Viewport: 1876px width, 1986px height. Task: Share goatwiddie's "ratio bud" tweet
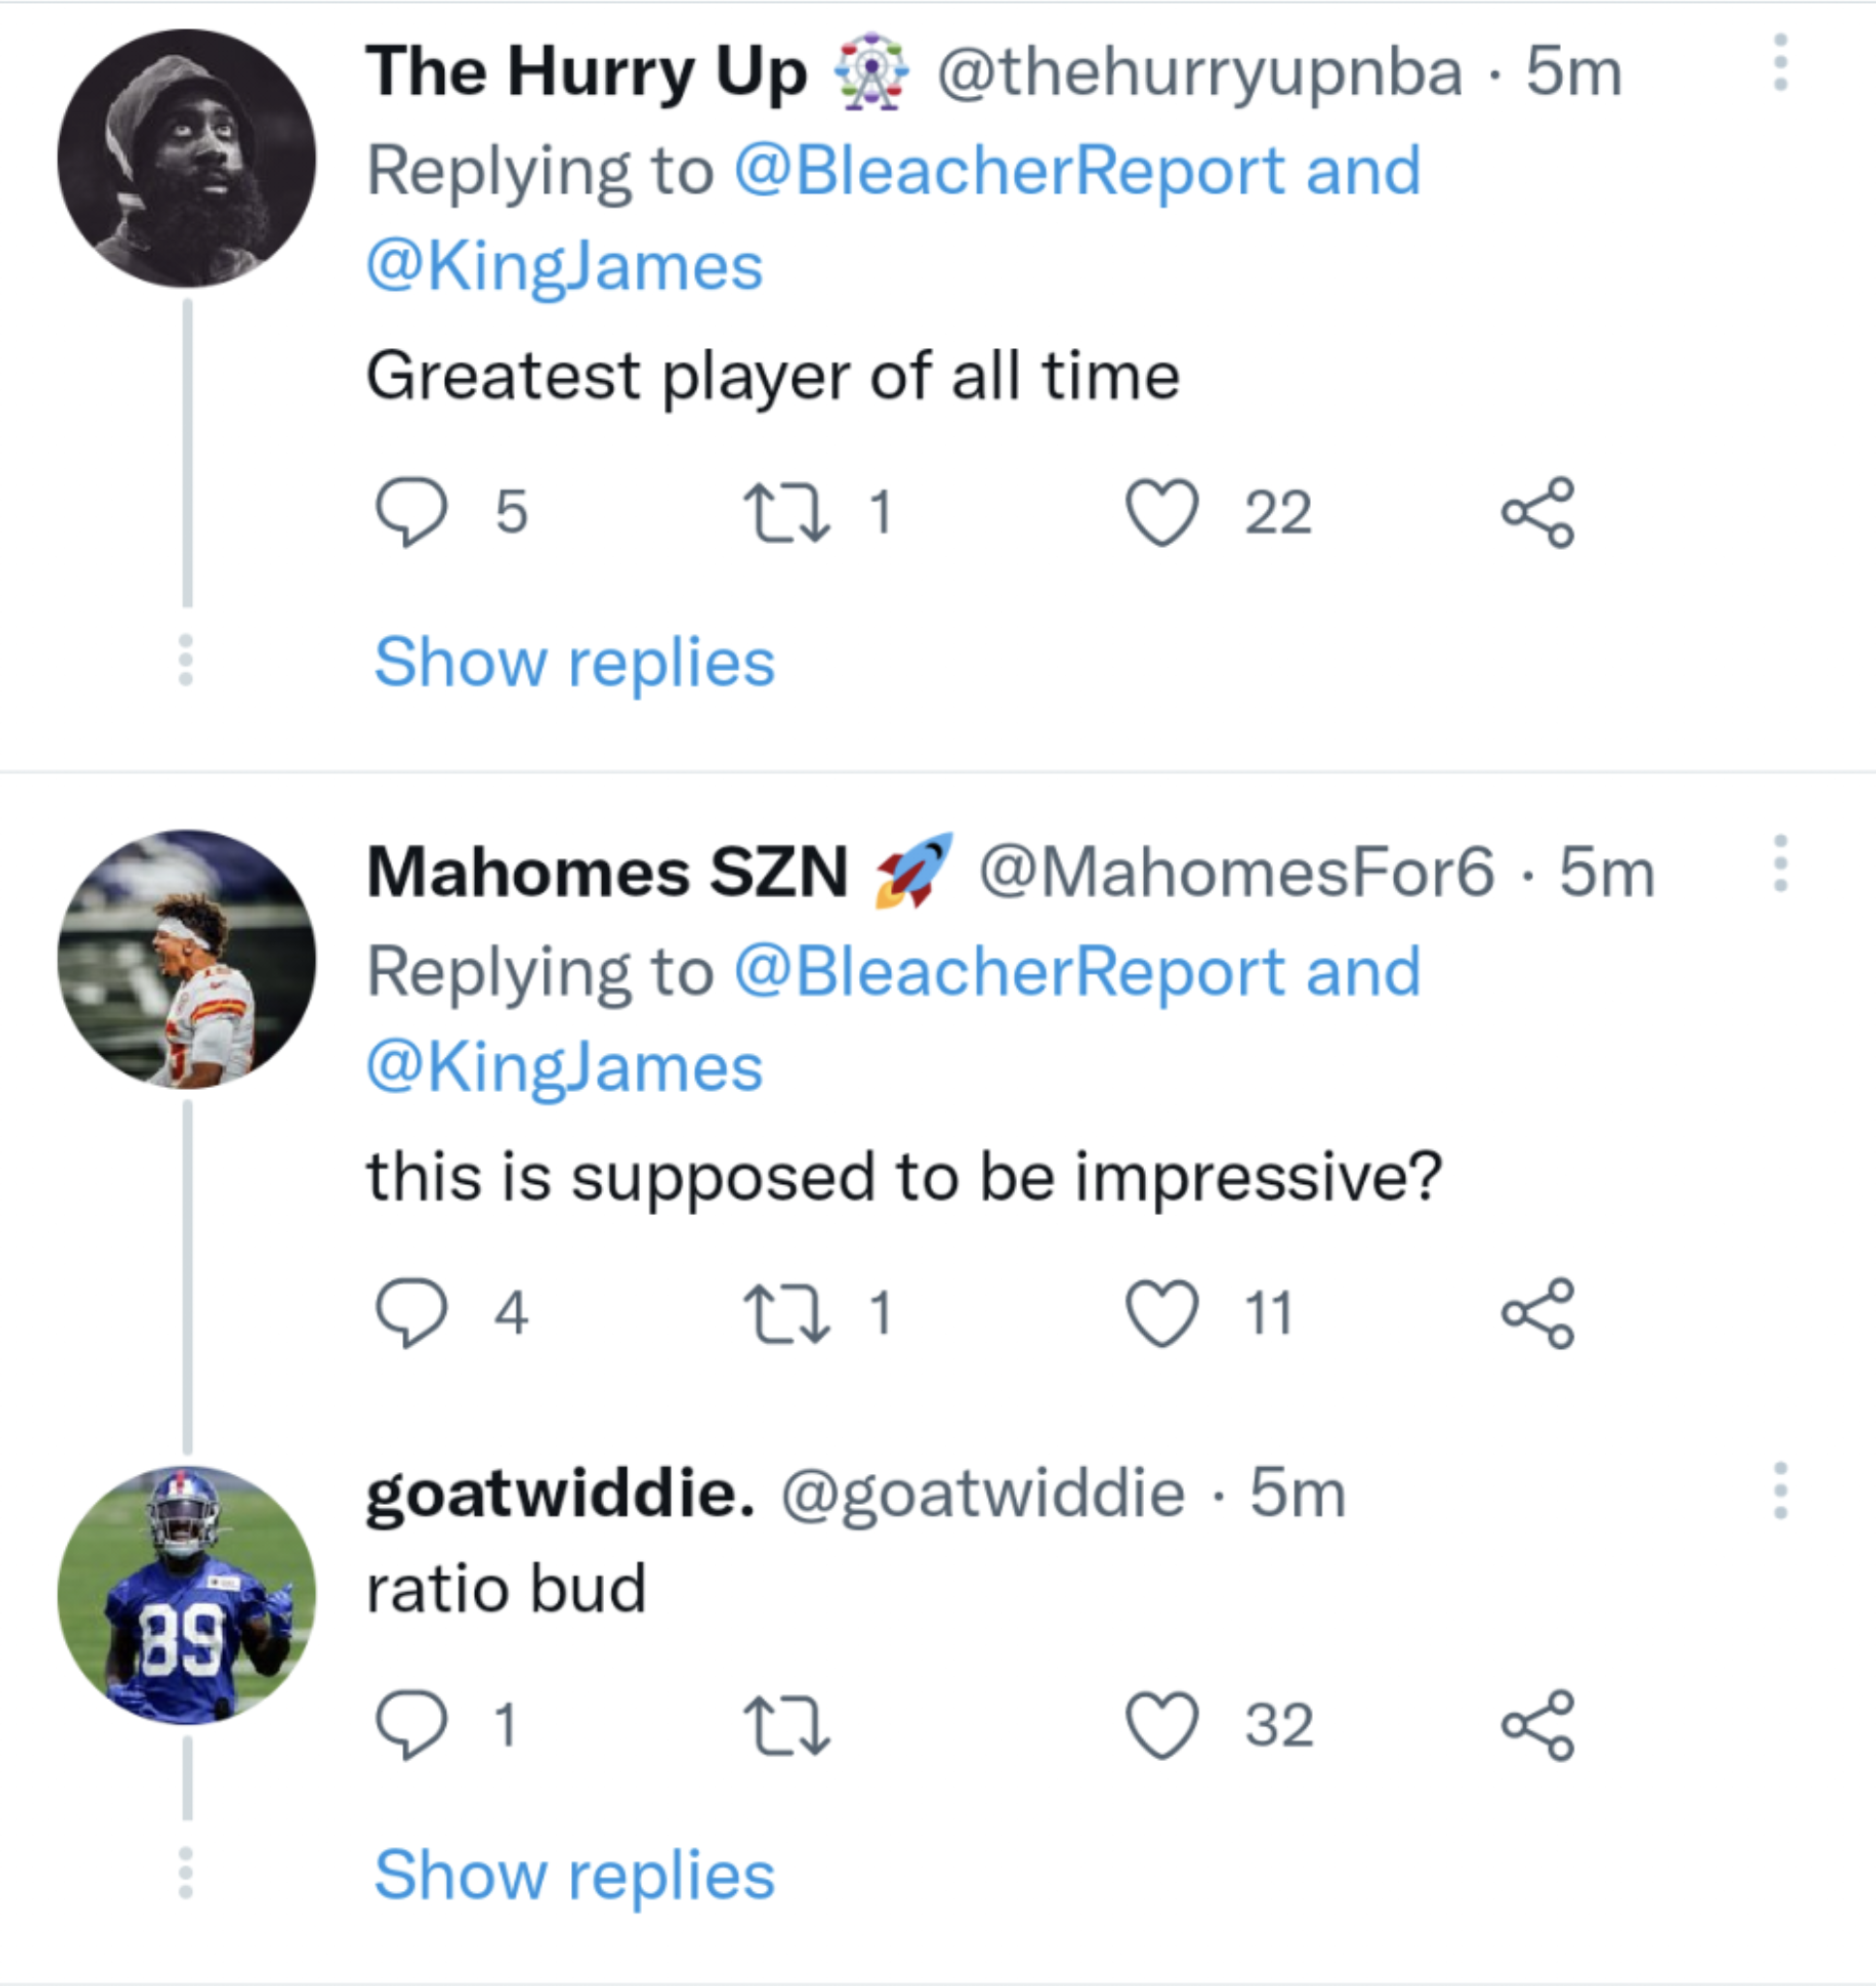pos(1537,1725)
